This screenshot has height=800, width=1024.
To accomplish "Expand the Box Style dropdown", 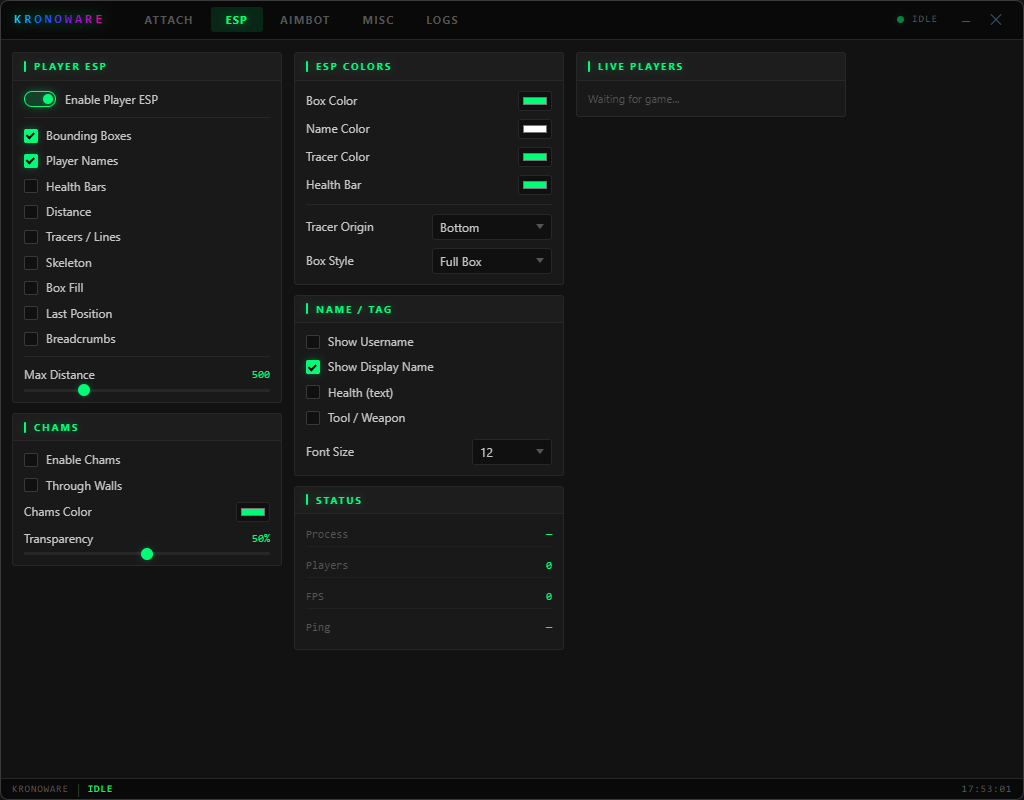I will [x=492, y=261].
